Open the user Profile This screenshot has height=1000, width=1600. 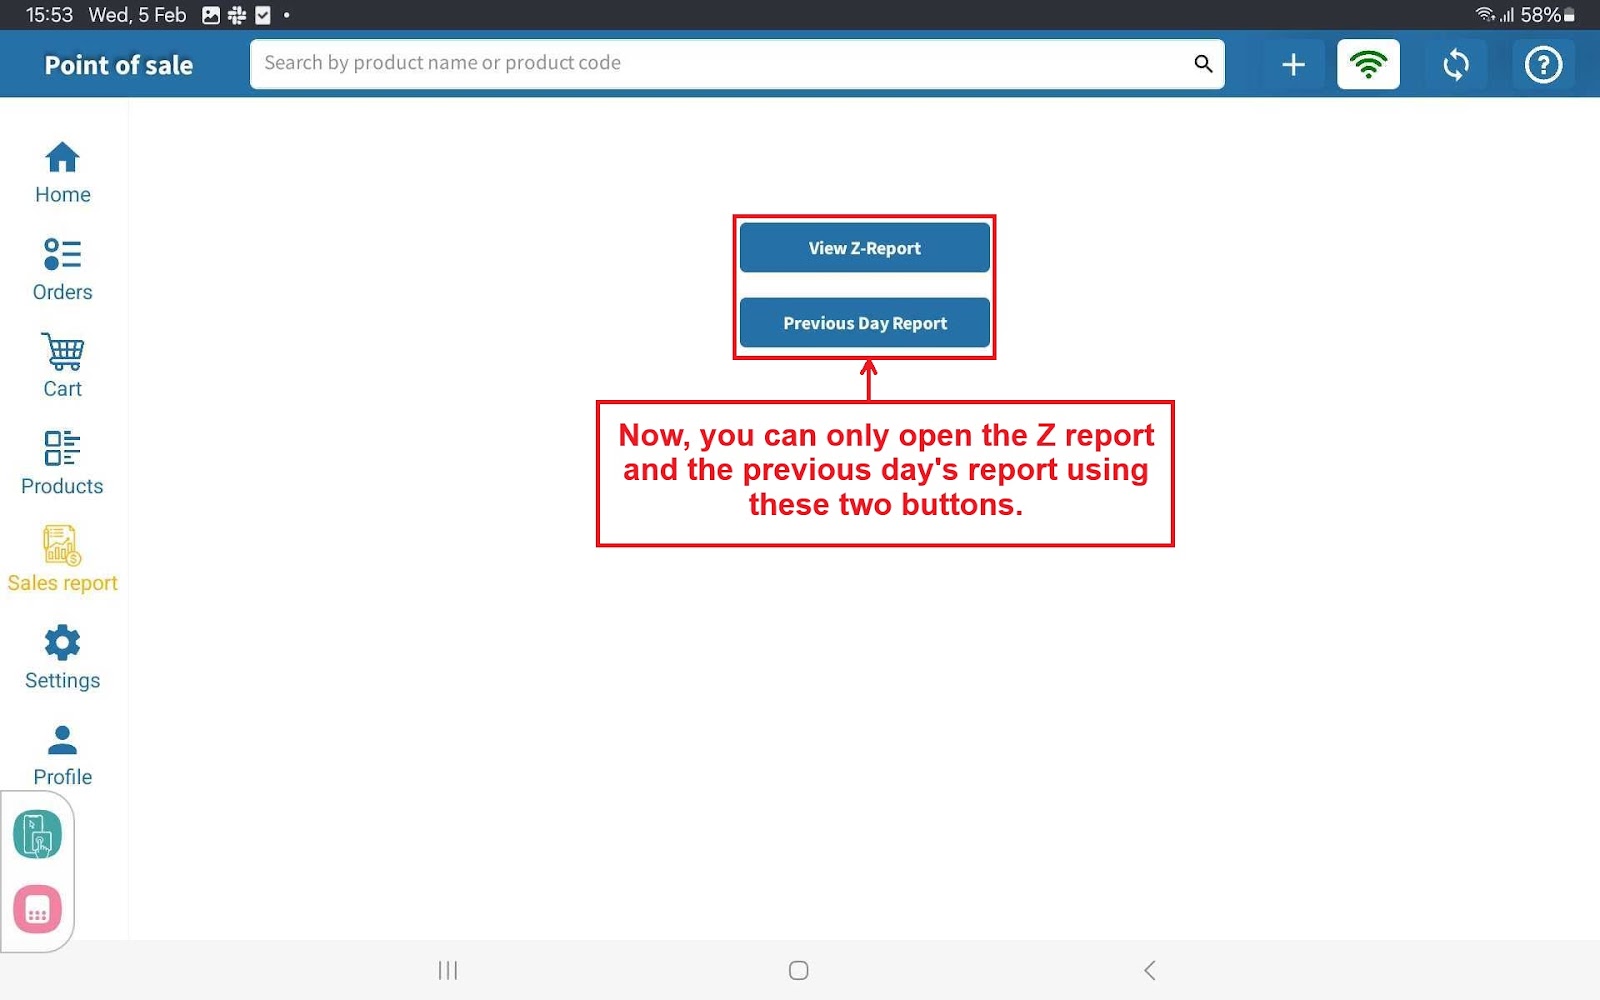click(x=62, y=754)
